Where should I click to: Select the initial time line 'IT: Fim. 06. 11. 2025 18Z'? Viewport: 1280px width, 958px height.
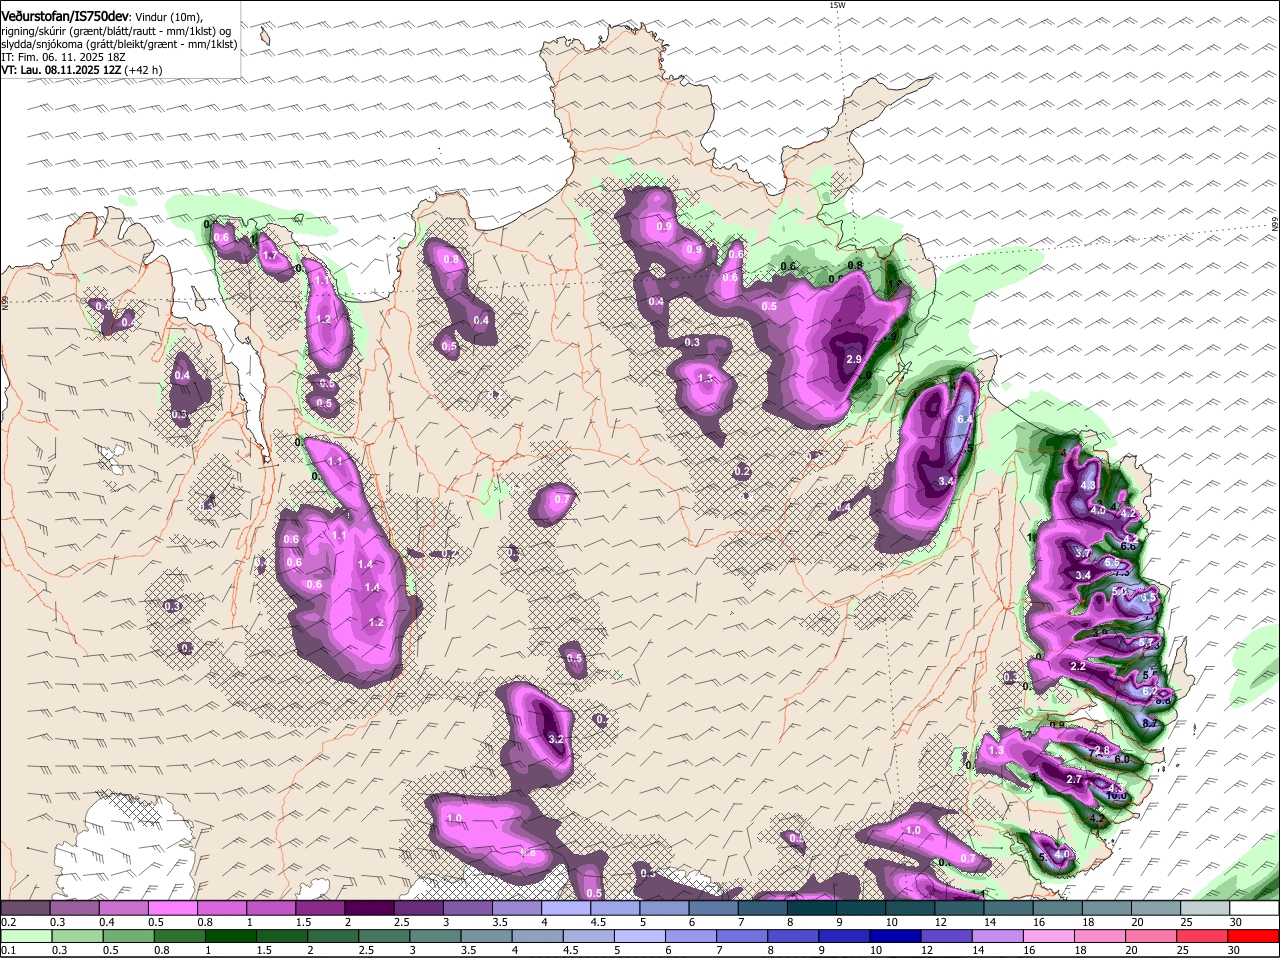[x=63, y=57]
